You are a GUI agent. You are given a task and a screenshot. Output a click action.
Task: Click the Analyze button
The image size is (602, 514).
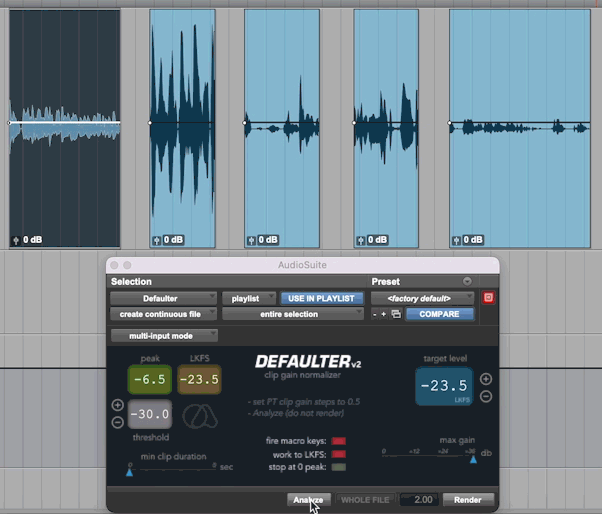309,500
